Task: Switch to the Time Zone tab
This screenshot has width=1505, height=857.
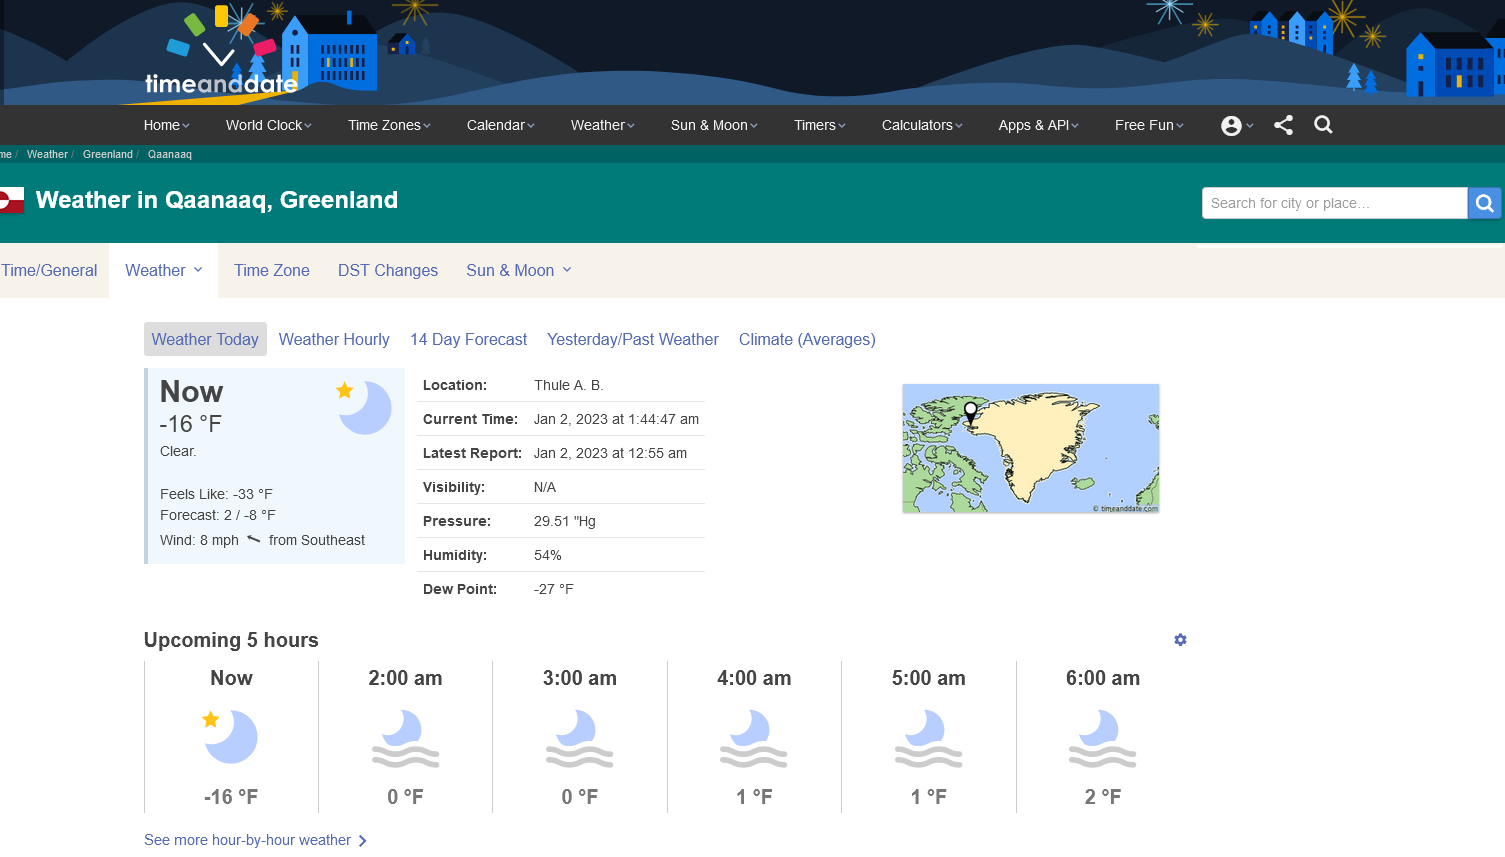Action: (272, 270)
